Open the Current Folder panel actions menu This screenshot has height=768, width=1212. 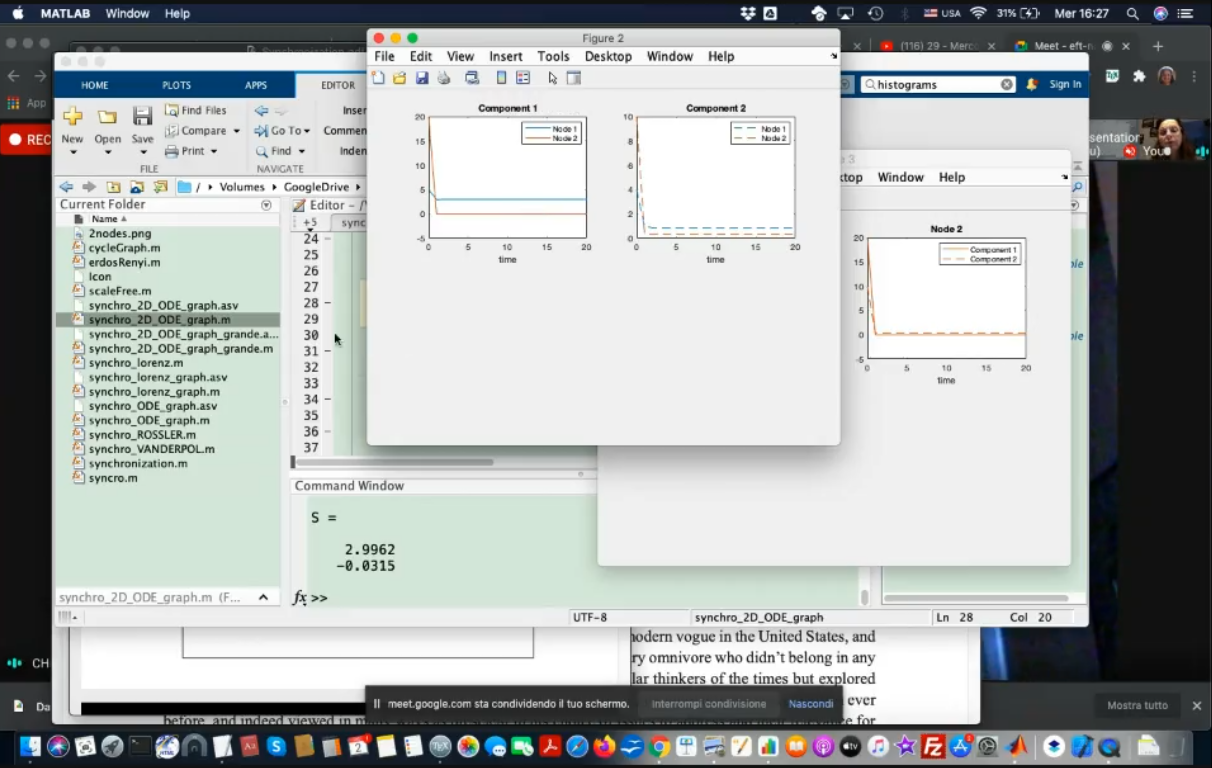click(x=266, y=205)
